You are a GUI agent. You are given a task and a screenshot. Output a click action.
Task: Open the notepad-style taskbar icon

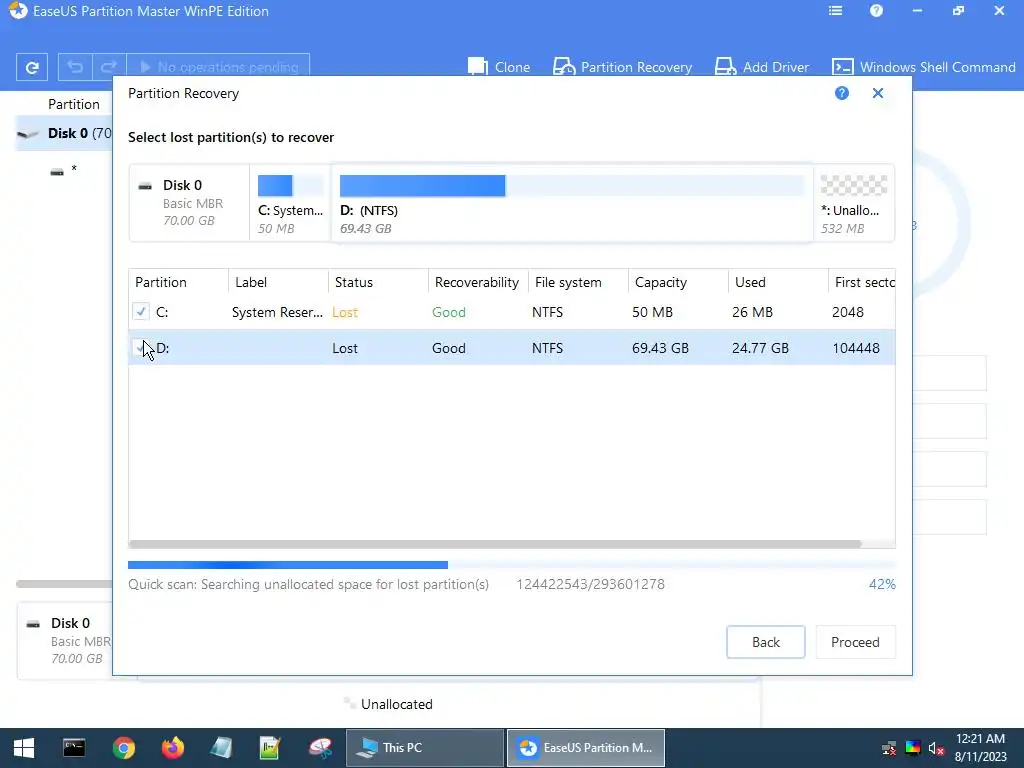[222, 748]
